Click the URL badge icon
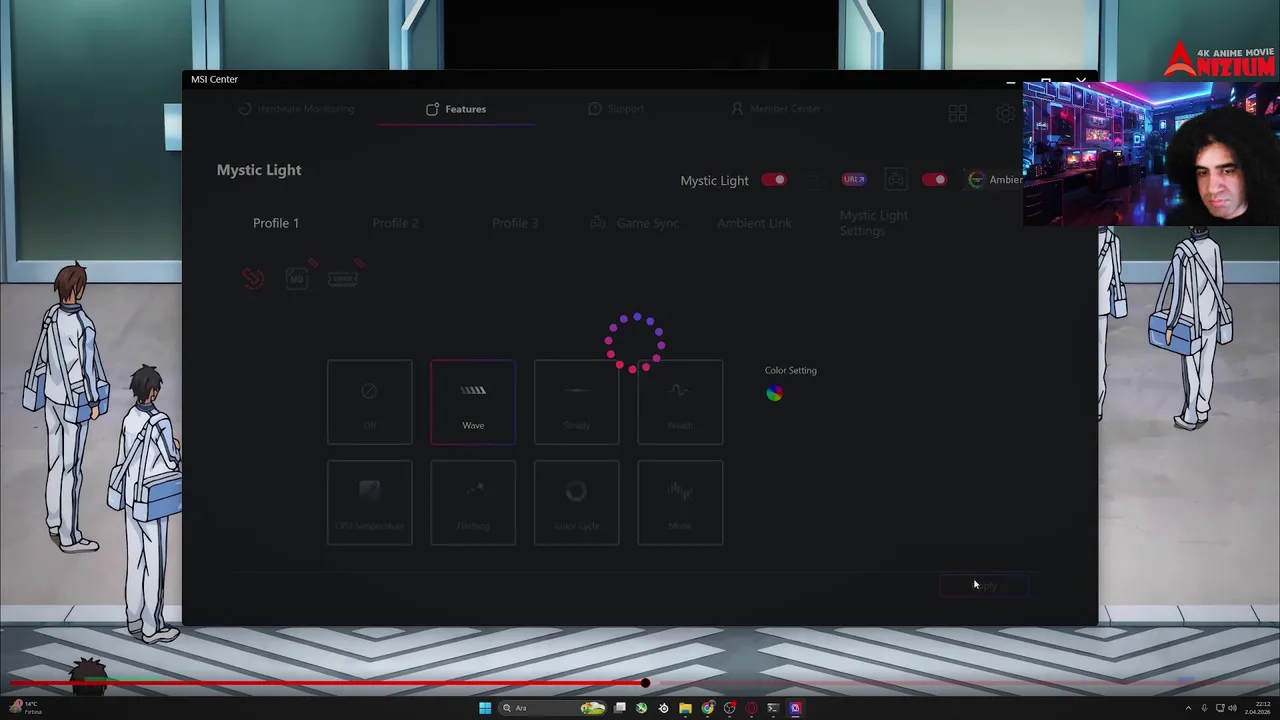Viewport: 1280px width, 720px height. (854, 180)
